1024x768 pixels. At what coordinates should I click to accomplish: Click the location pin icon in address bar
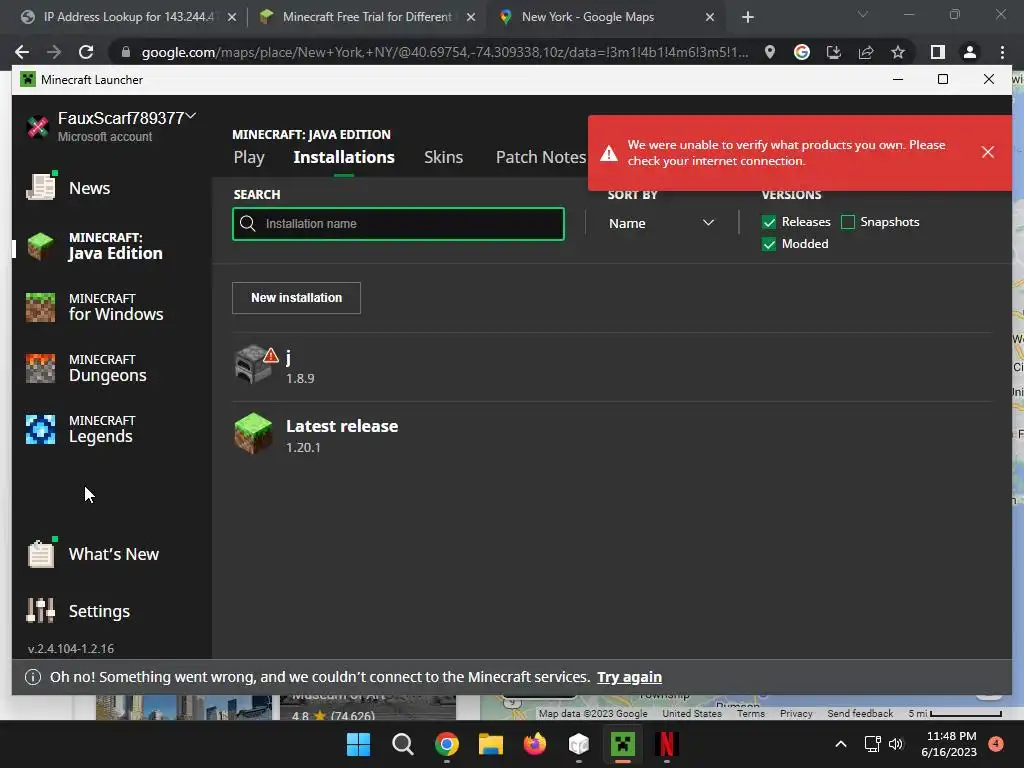770,52
